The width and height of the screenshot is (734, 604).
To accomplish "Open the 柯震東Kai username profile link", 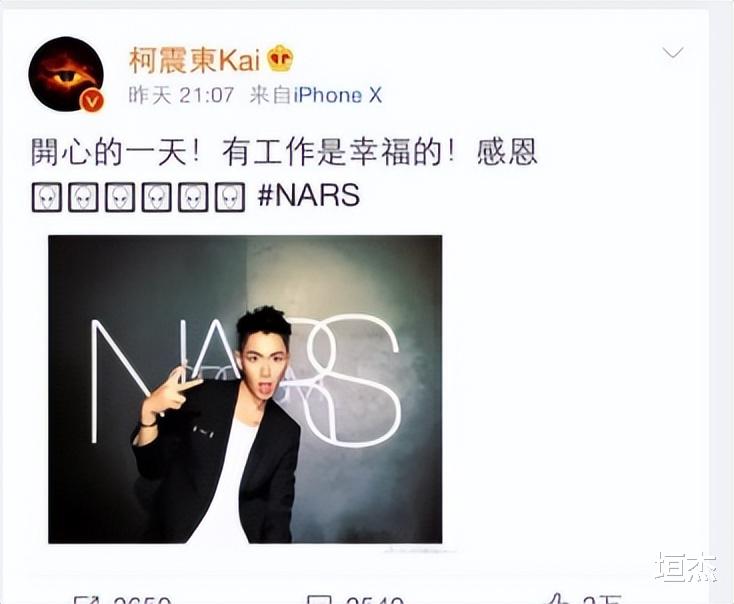I will click(194, 60).
